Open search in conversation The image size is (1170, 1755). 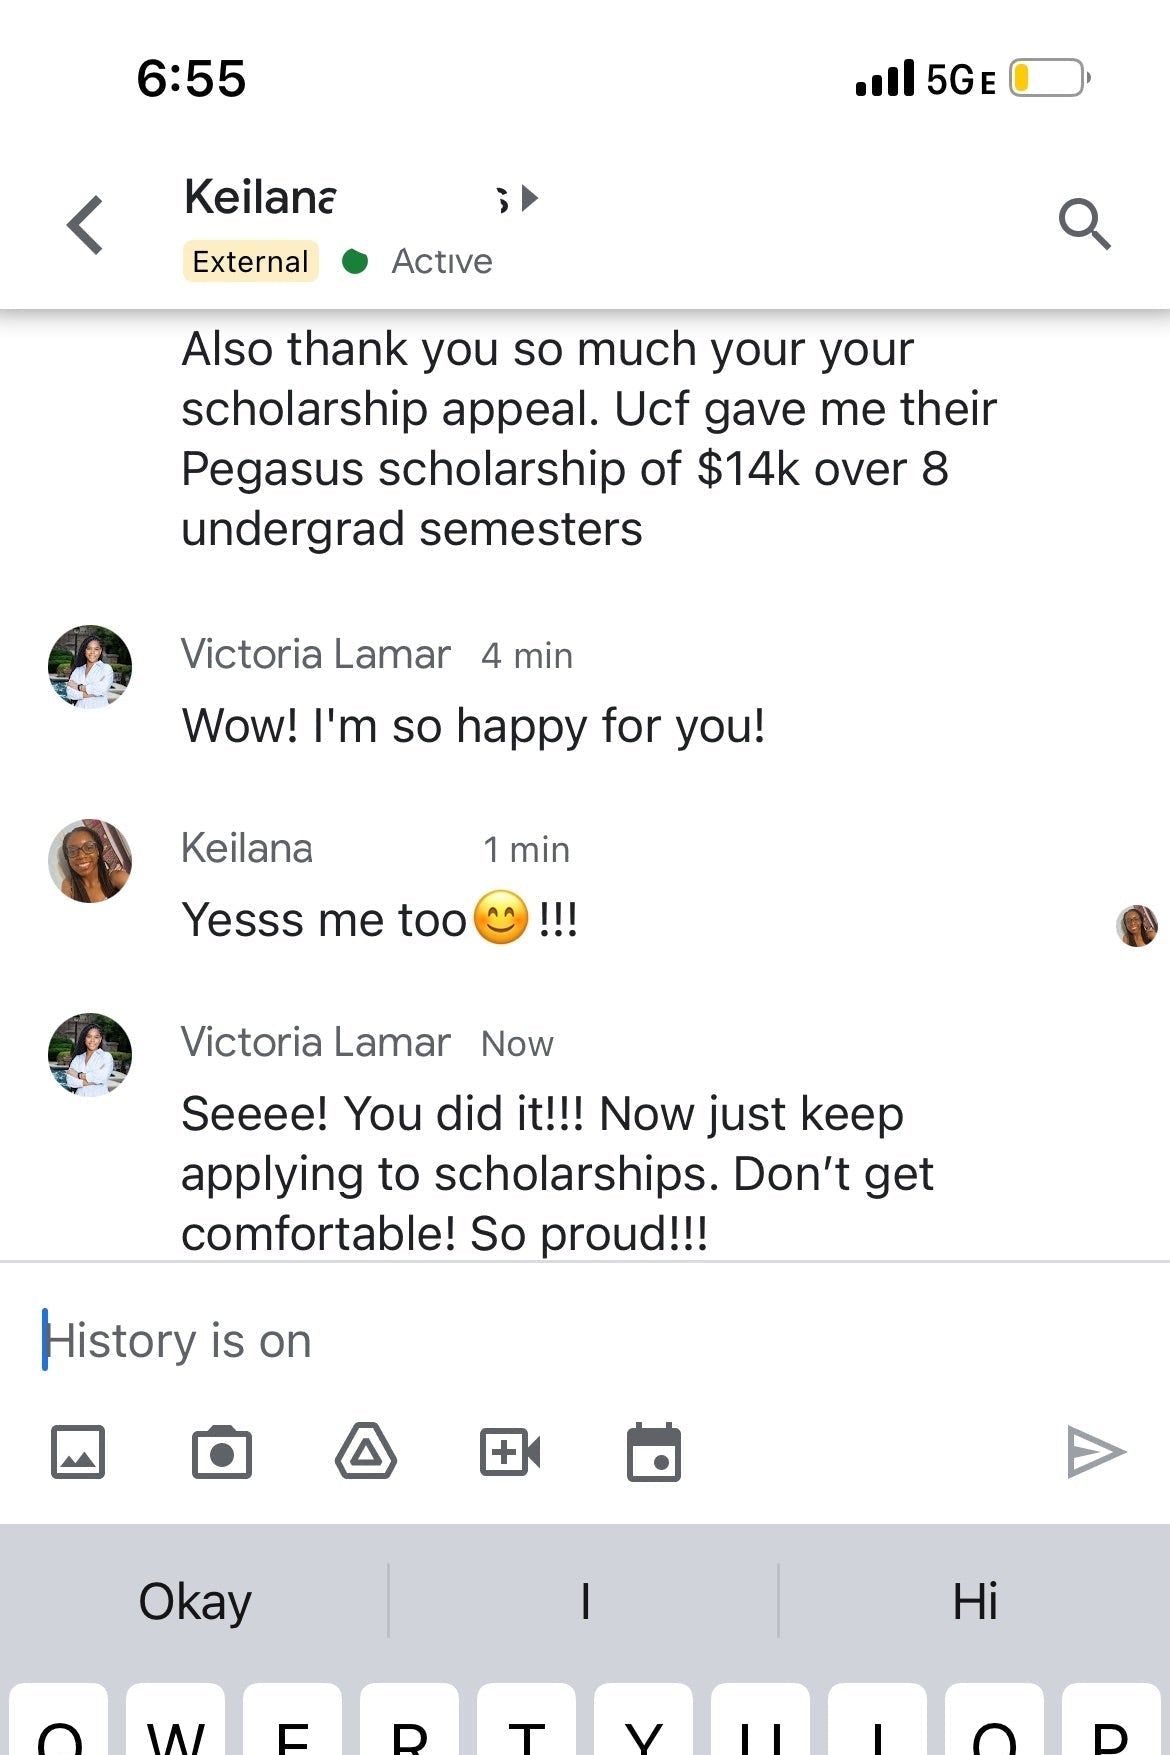point(1084,224)
